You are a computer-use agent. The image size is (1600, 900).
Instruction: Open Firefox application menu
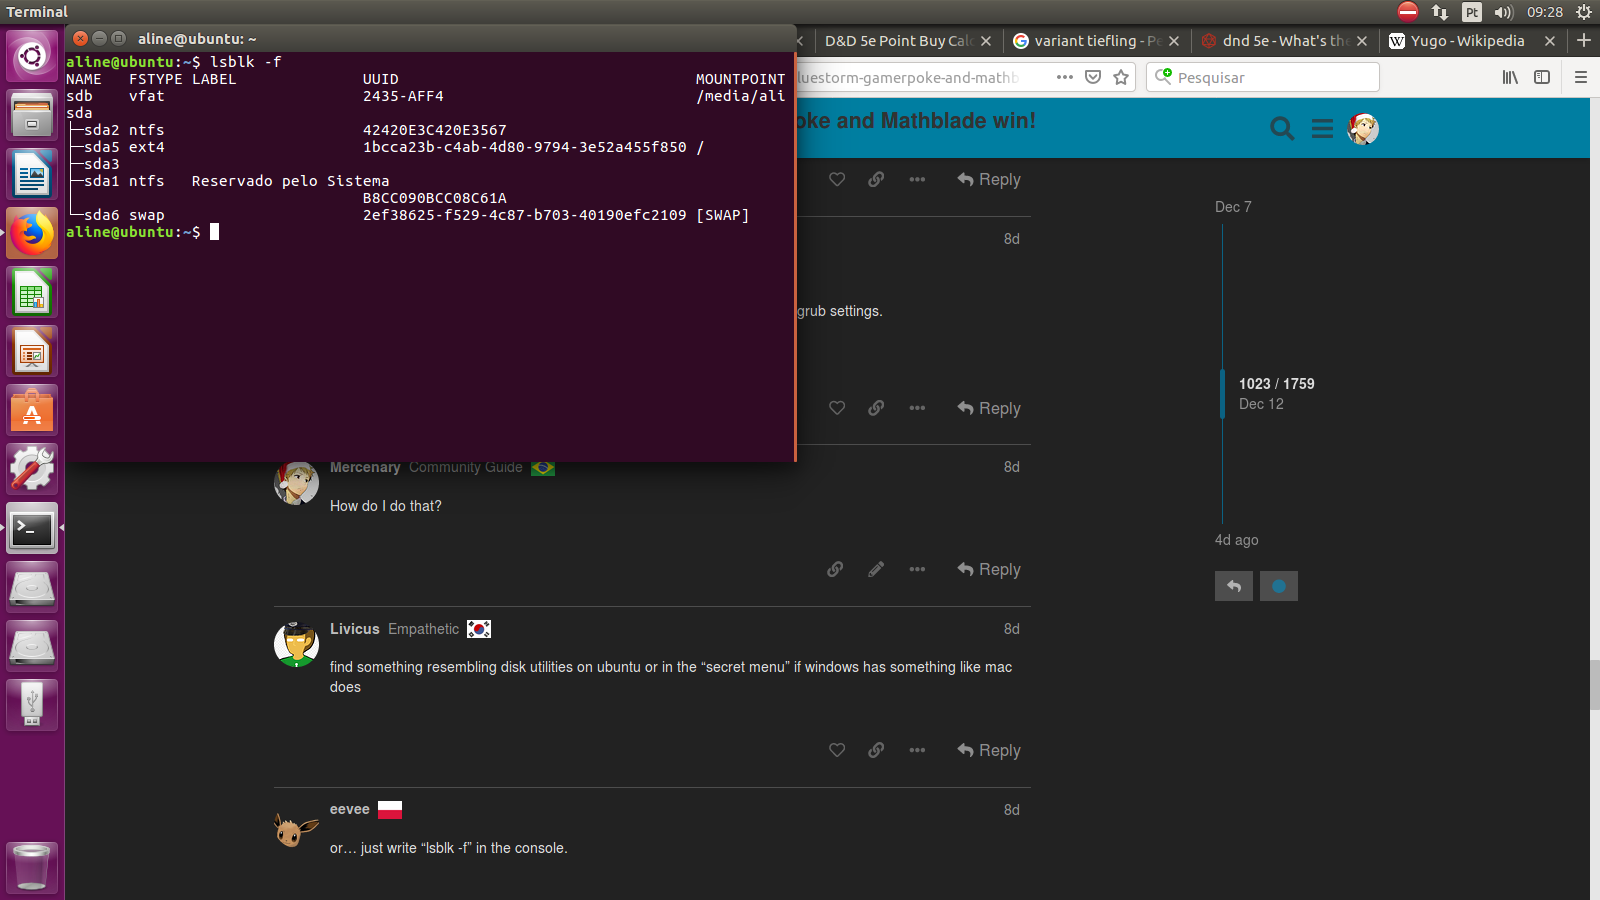coord(1581,77)
